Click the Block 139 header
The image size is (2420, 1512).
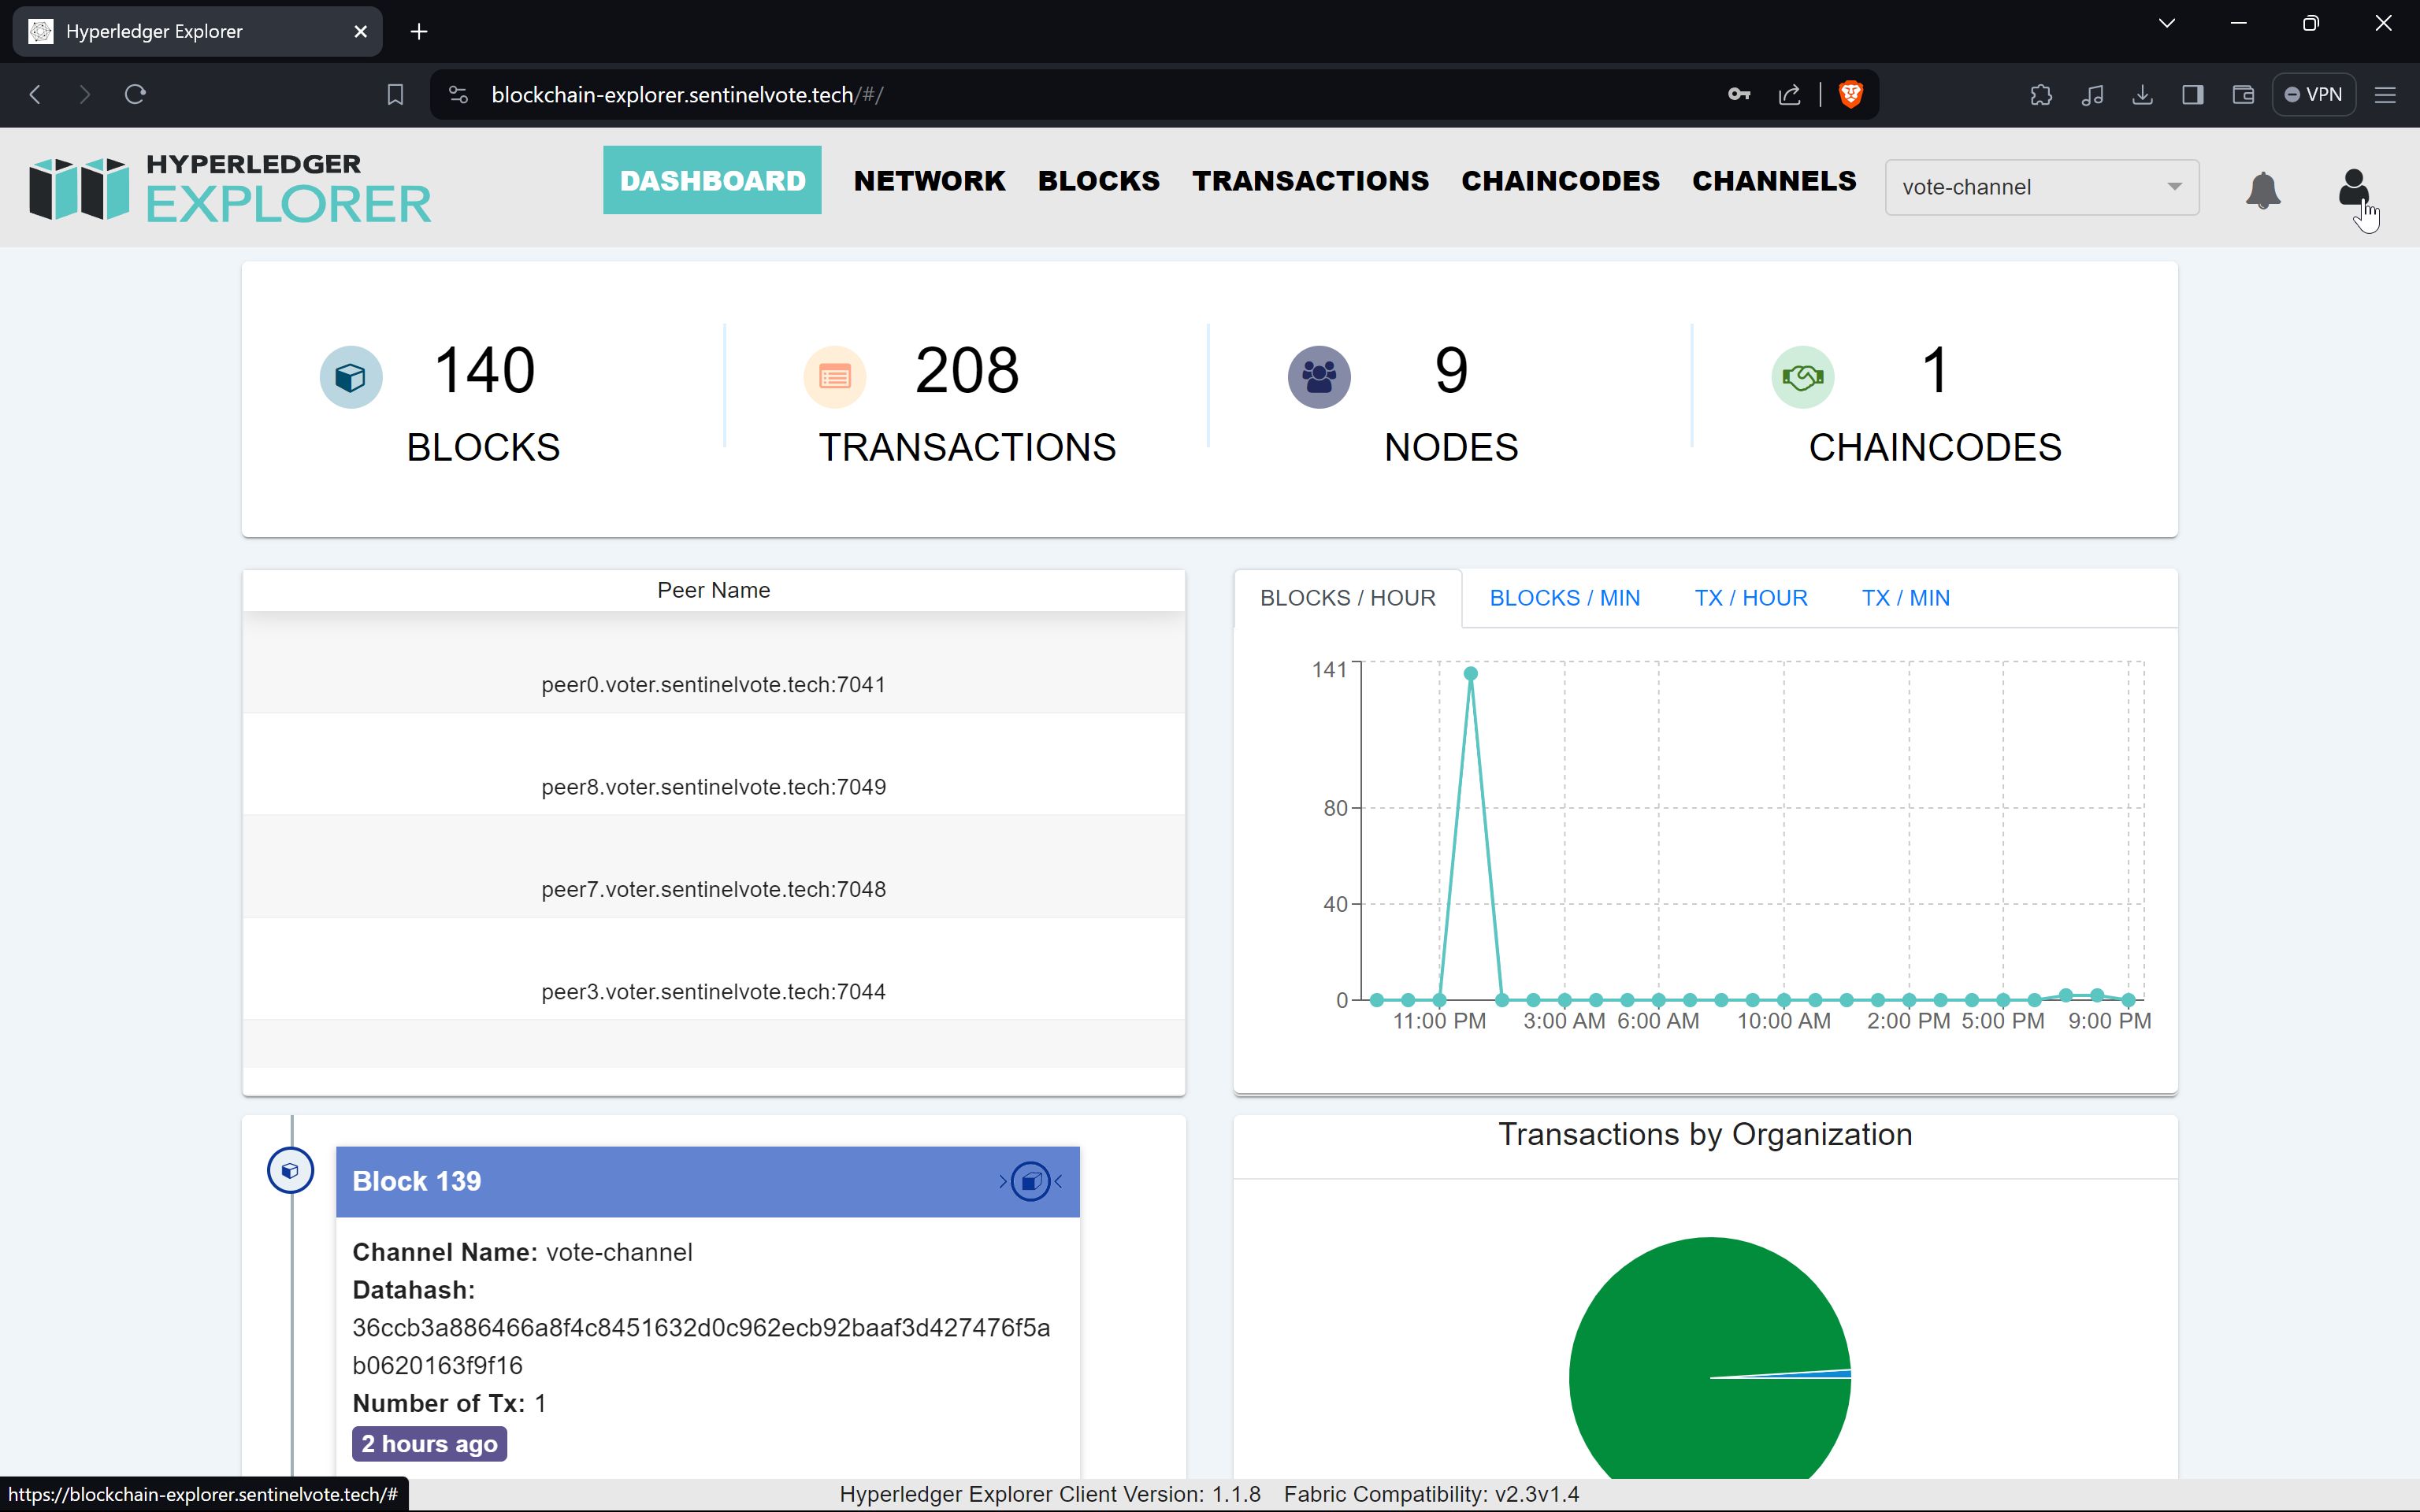[x=708, y=1181]
